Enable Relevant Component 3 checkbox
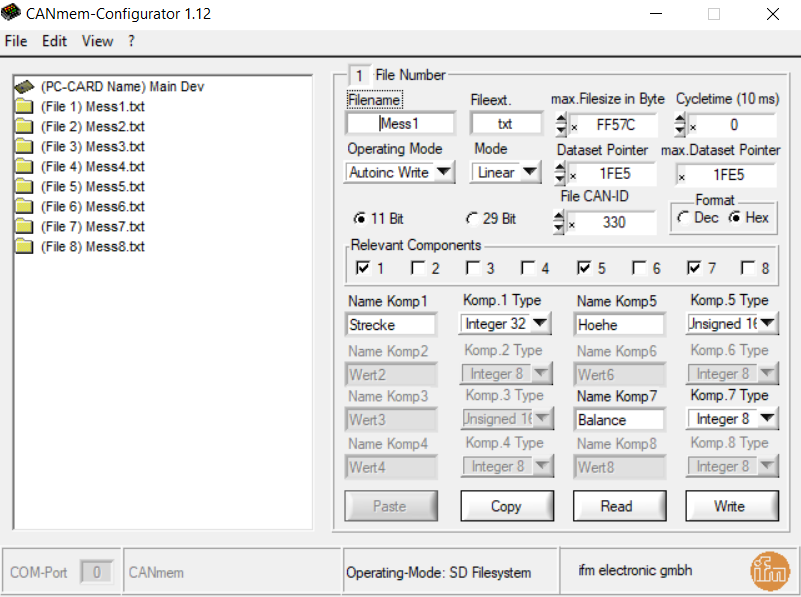Viewport: 801px width, 597px height. tap(473, 268)
